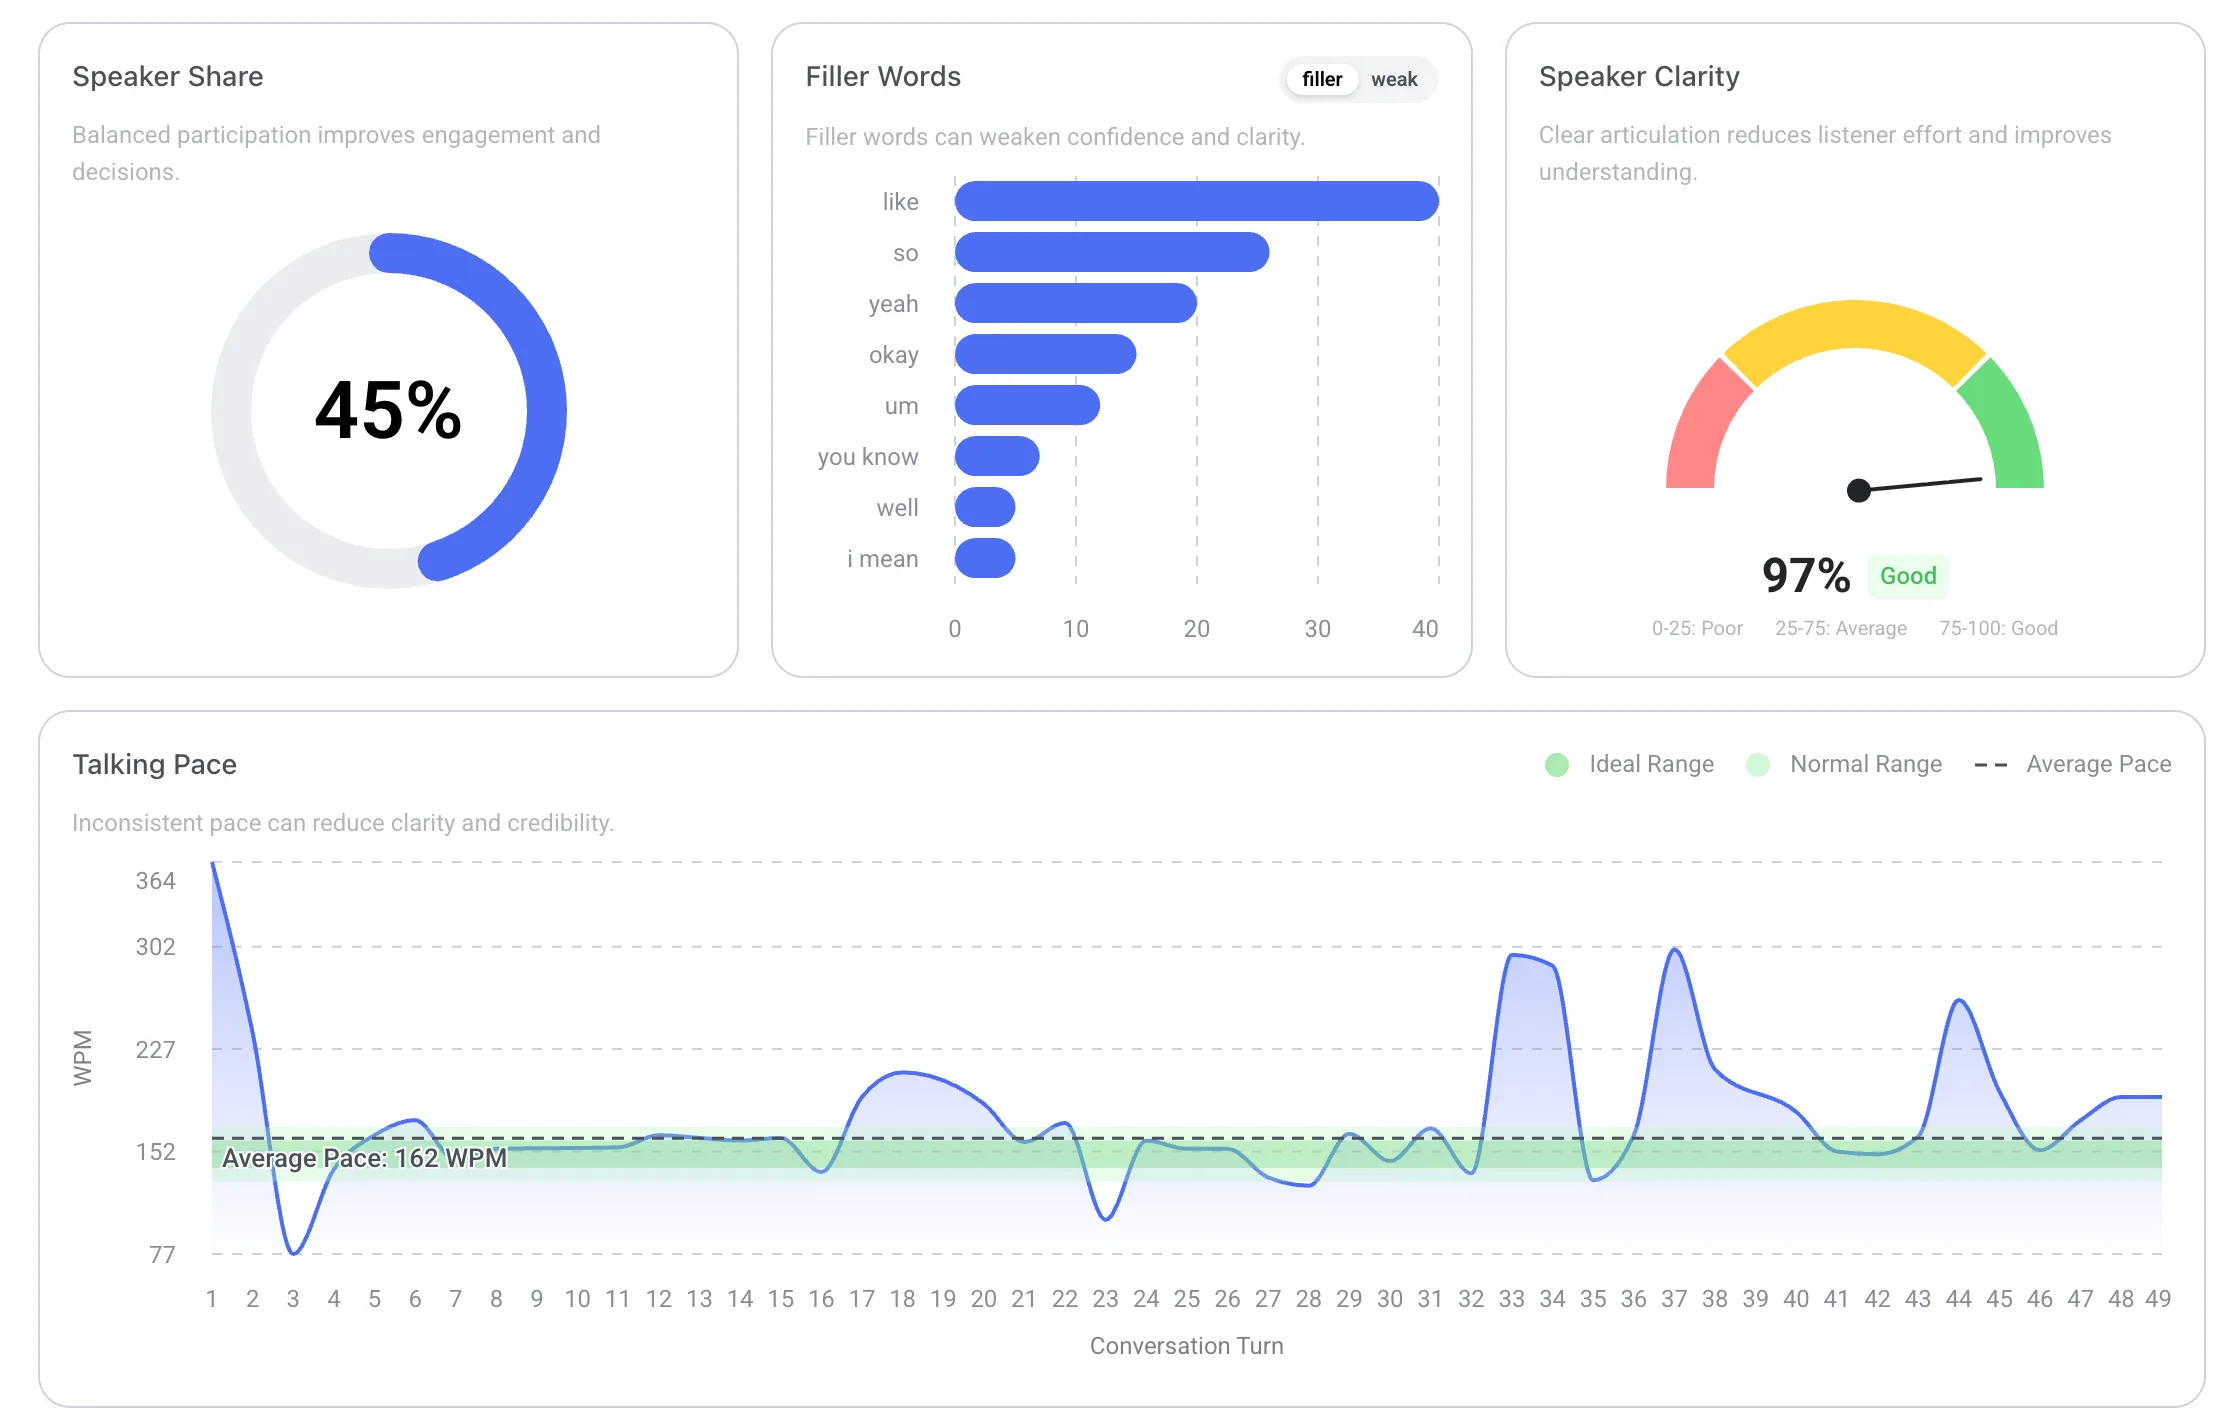Select the 'filler' toggle option
This screenshot has height=1422, width=2224.
tap(1322, 79)
